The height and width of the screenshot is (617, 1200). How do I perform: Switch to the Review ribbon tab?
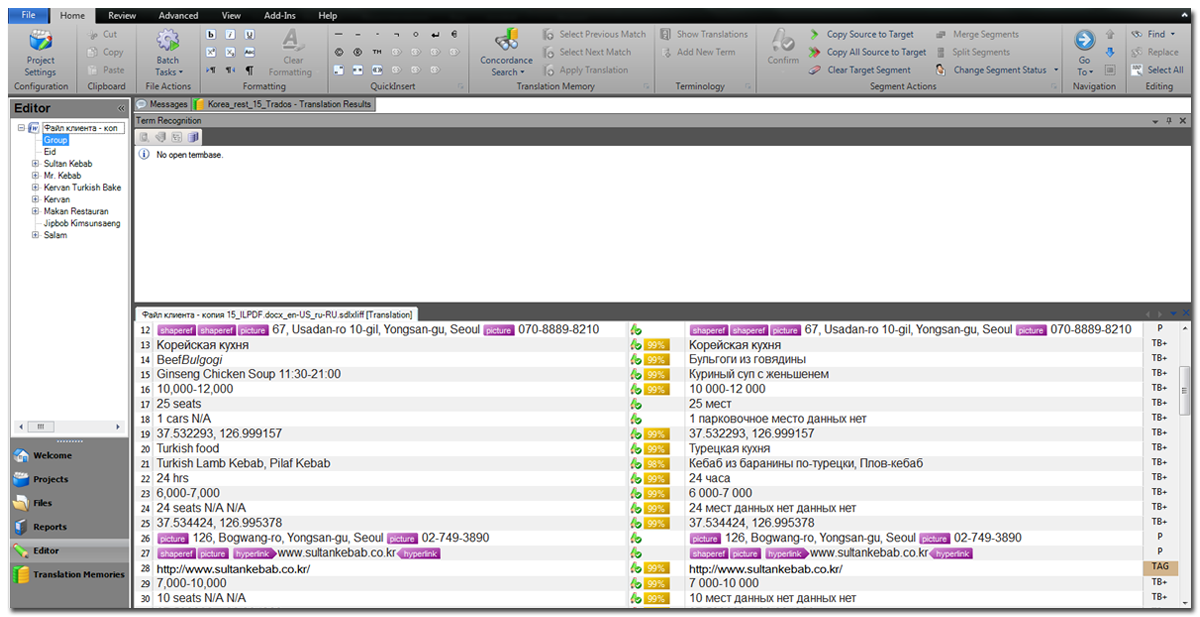[122, 16]
